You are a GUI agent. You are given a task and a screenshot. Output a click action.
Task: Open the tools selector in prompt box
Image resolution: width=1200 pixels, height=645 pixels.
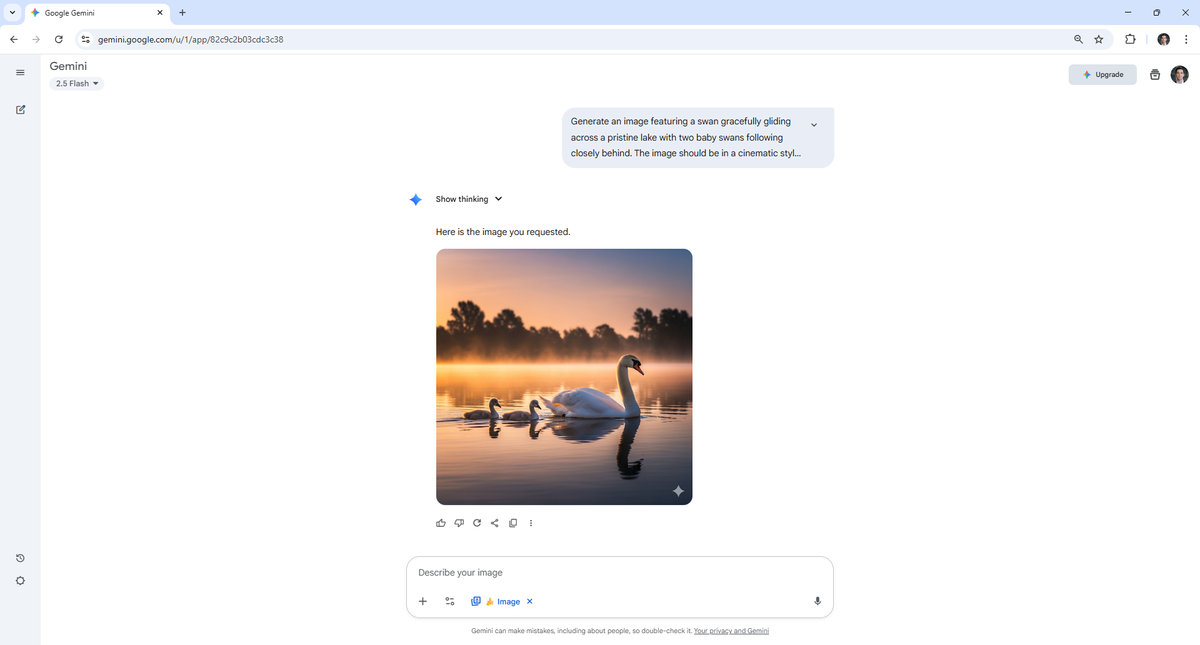click(x=450, y=601)
